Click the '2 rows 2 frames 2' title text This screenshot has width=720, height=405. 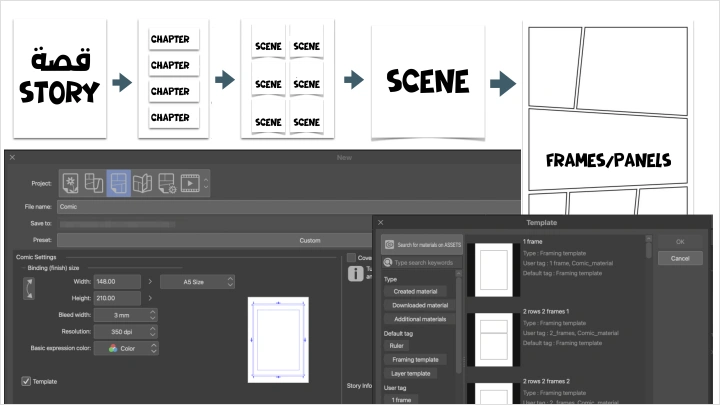coord(546,381)
